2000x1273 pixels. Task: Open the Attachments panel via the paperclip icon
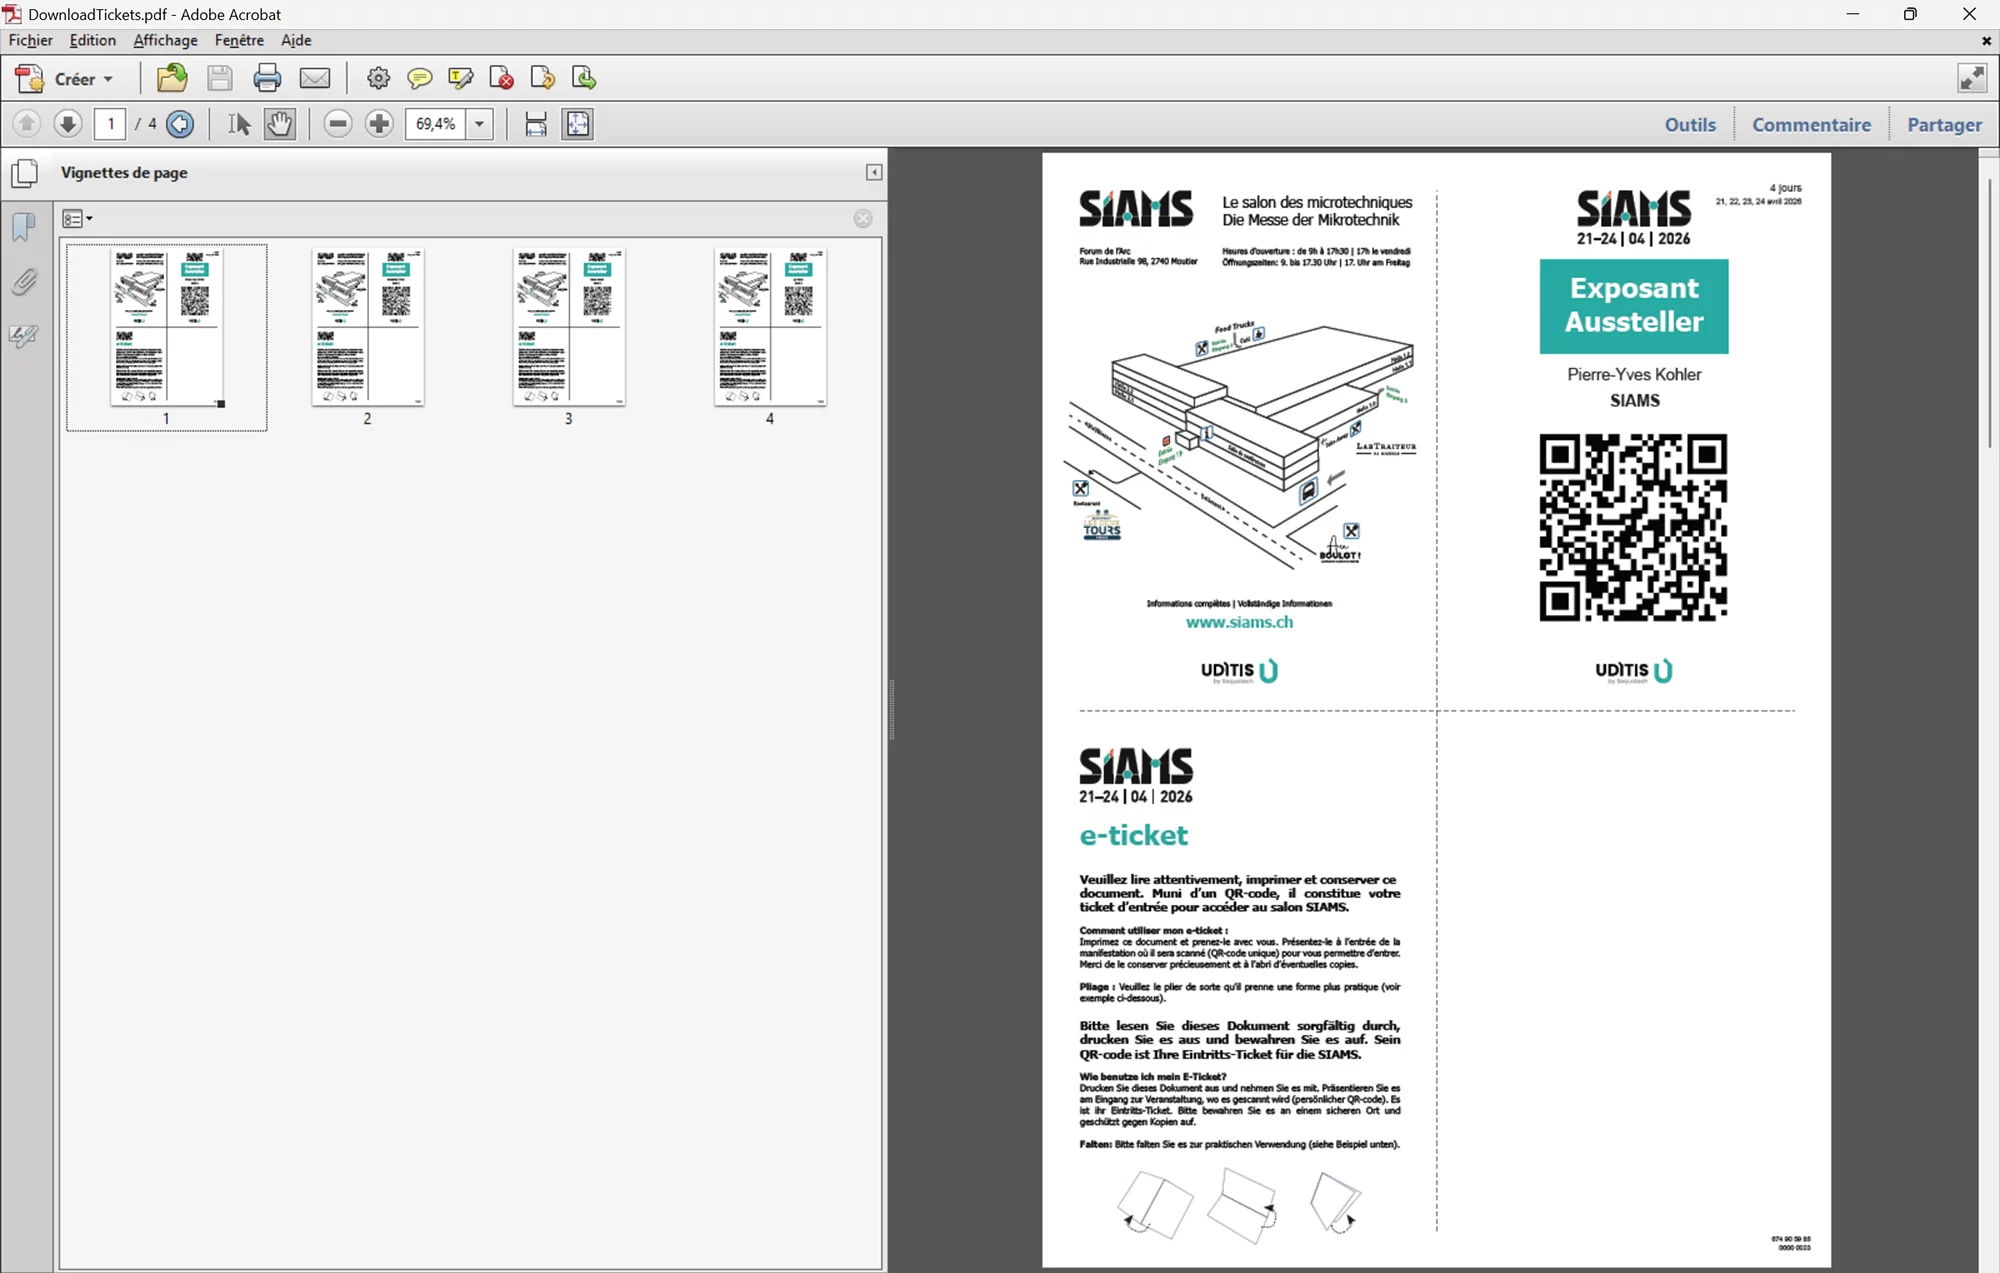pyautogui.click(x=24, y=282)
